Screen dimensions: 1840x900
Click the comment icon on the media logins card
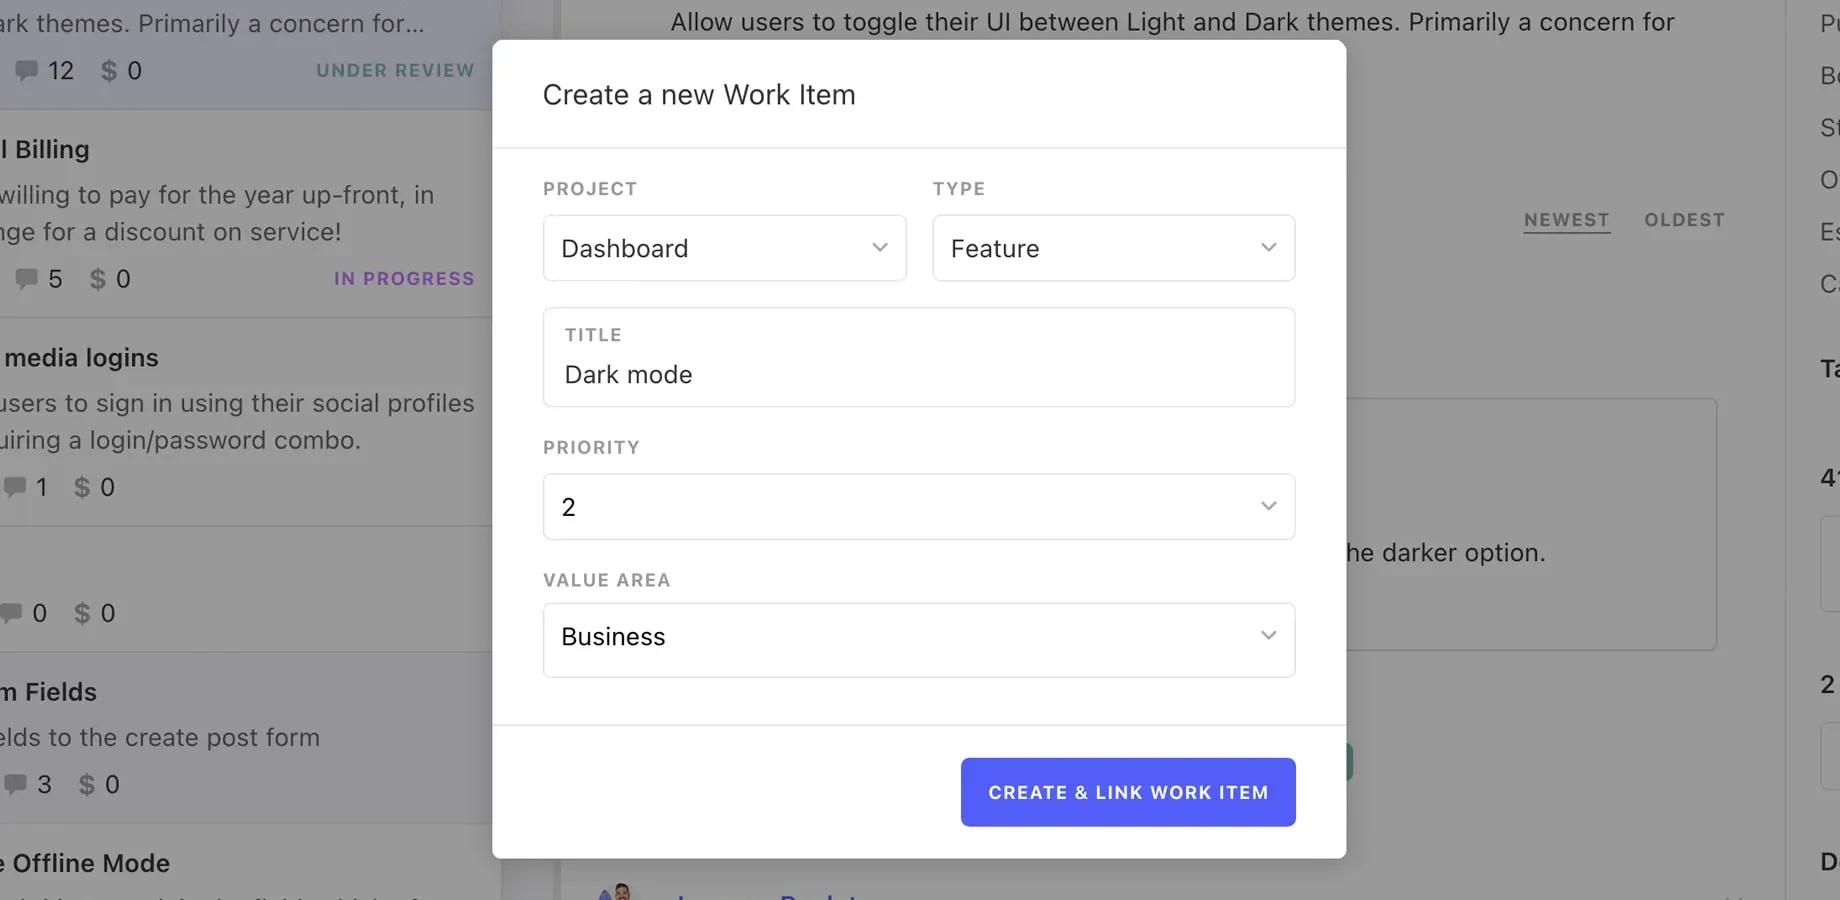pyautogui.click(x=15, y=487)
